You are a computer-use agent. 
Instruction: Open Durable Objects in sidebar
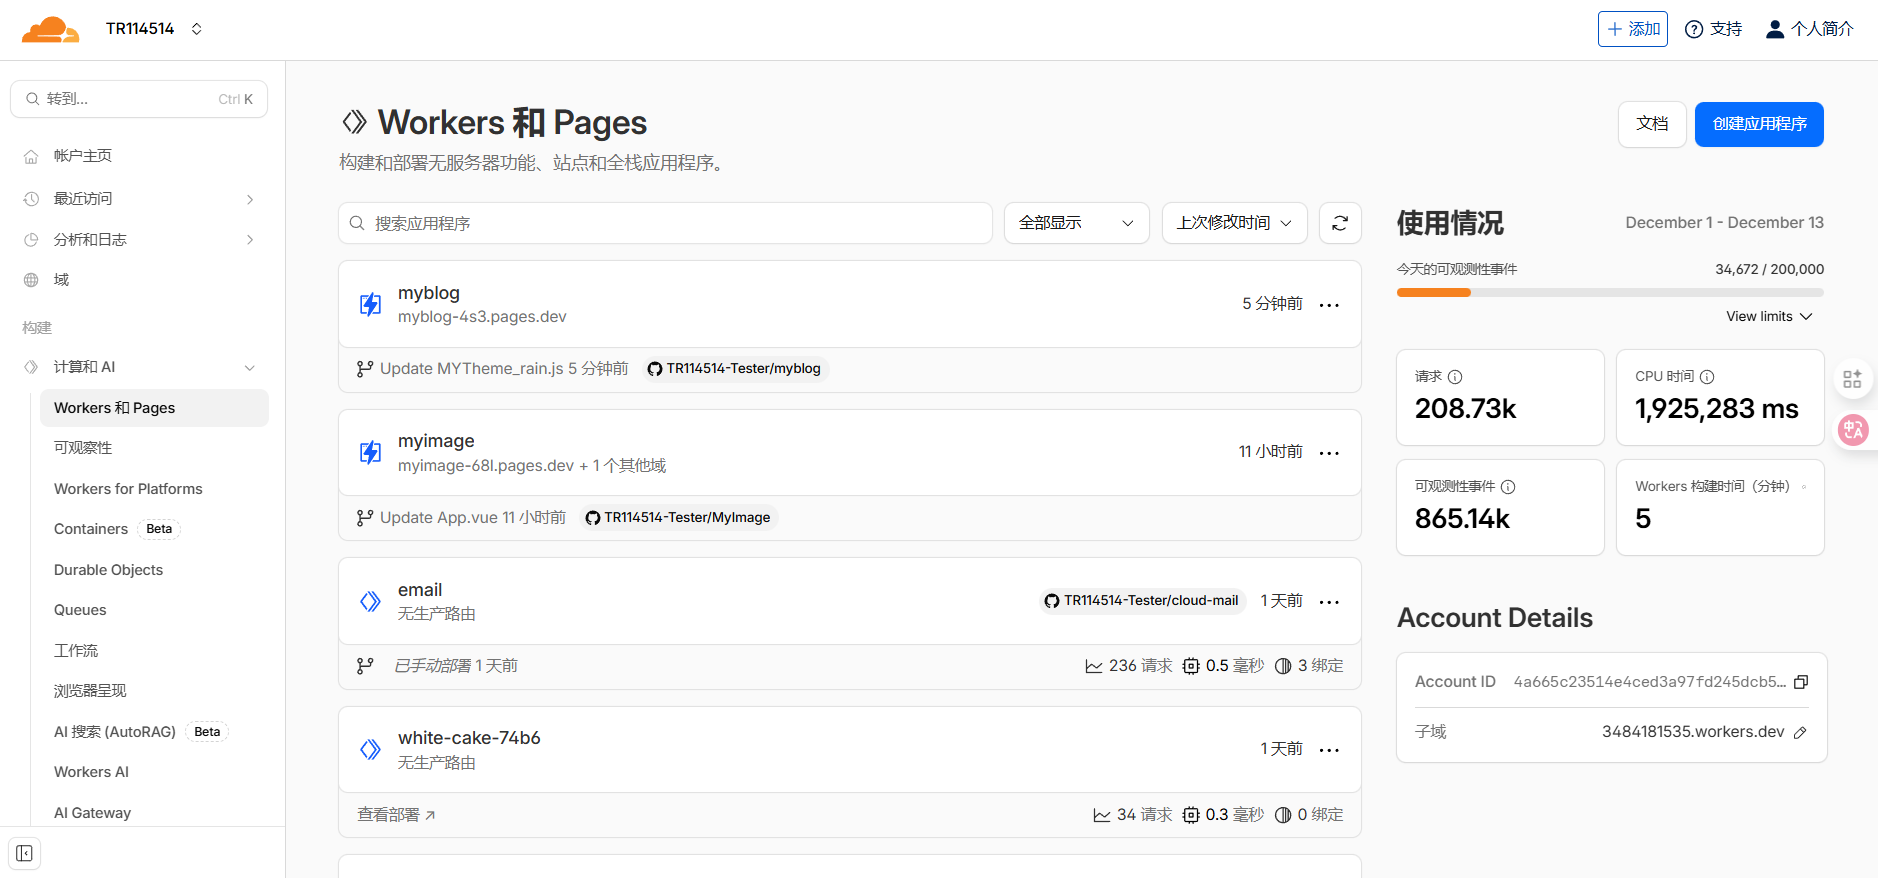click(x=108, y=570)
